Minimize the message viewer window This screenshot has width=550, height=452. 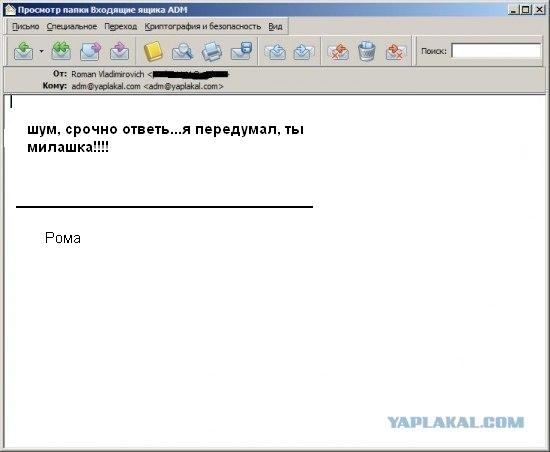tap(513, 10)
